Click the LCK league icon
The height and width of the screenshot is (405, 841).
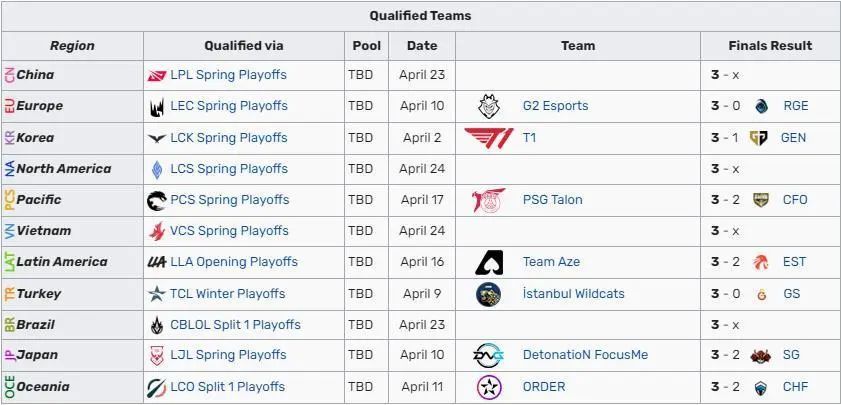(157, 138)
